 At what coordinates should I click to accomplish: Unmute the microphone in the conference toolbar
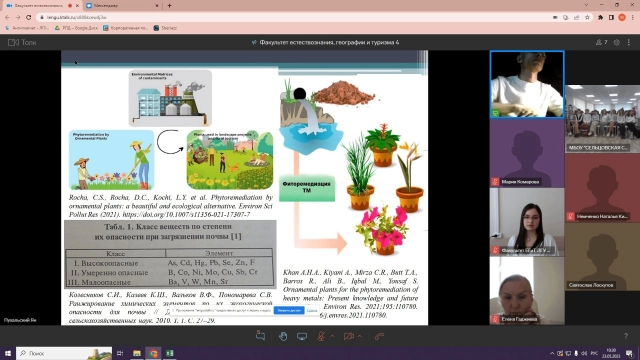tap(321, 336)
